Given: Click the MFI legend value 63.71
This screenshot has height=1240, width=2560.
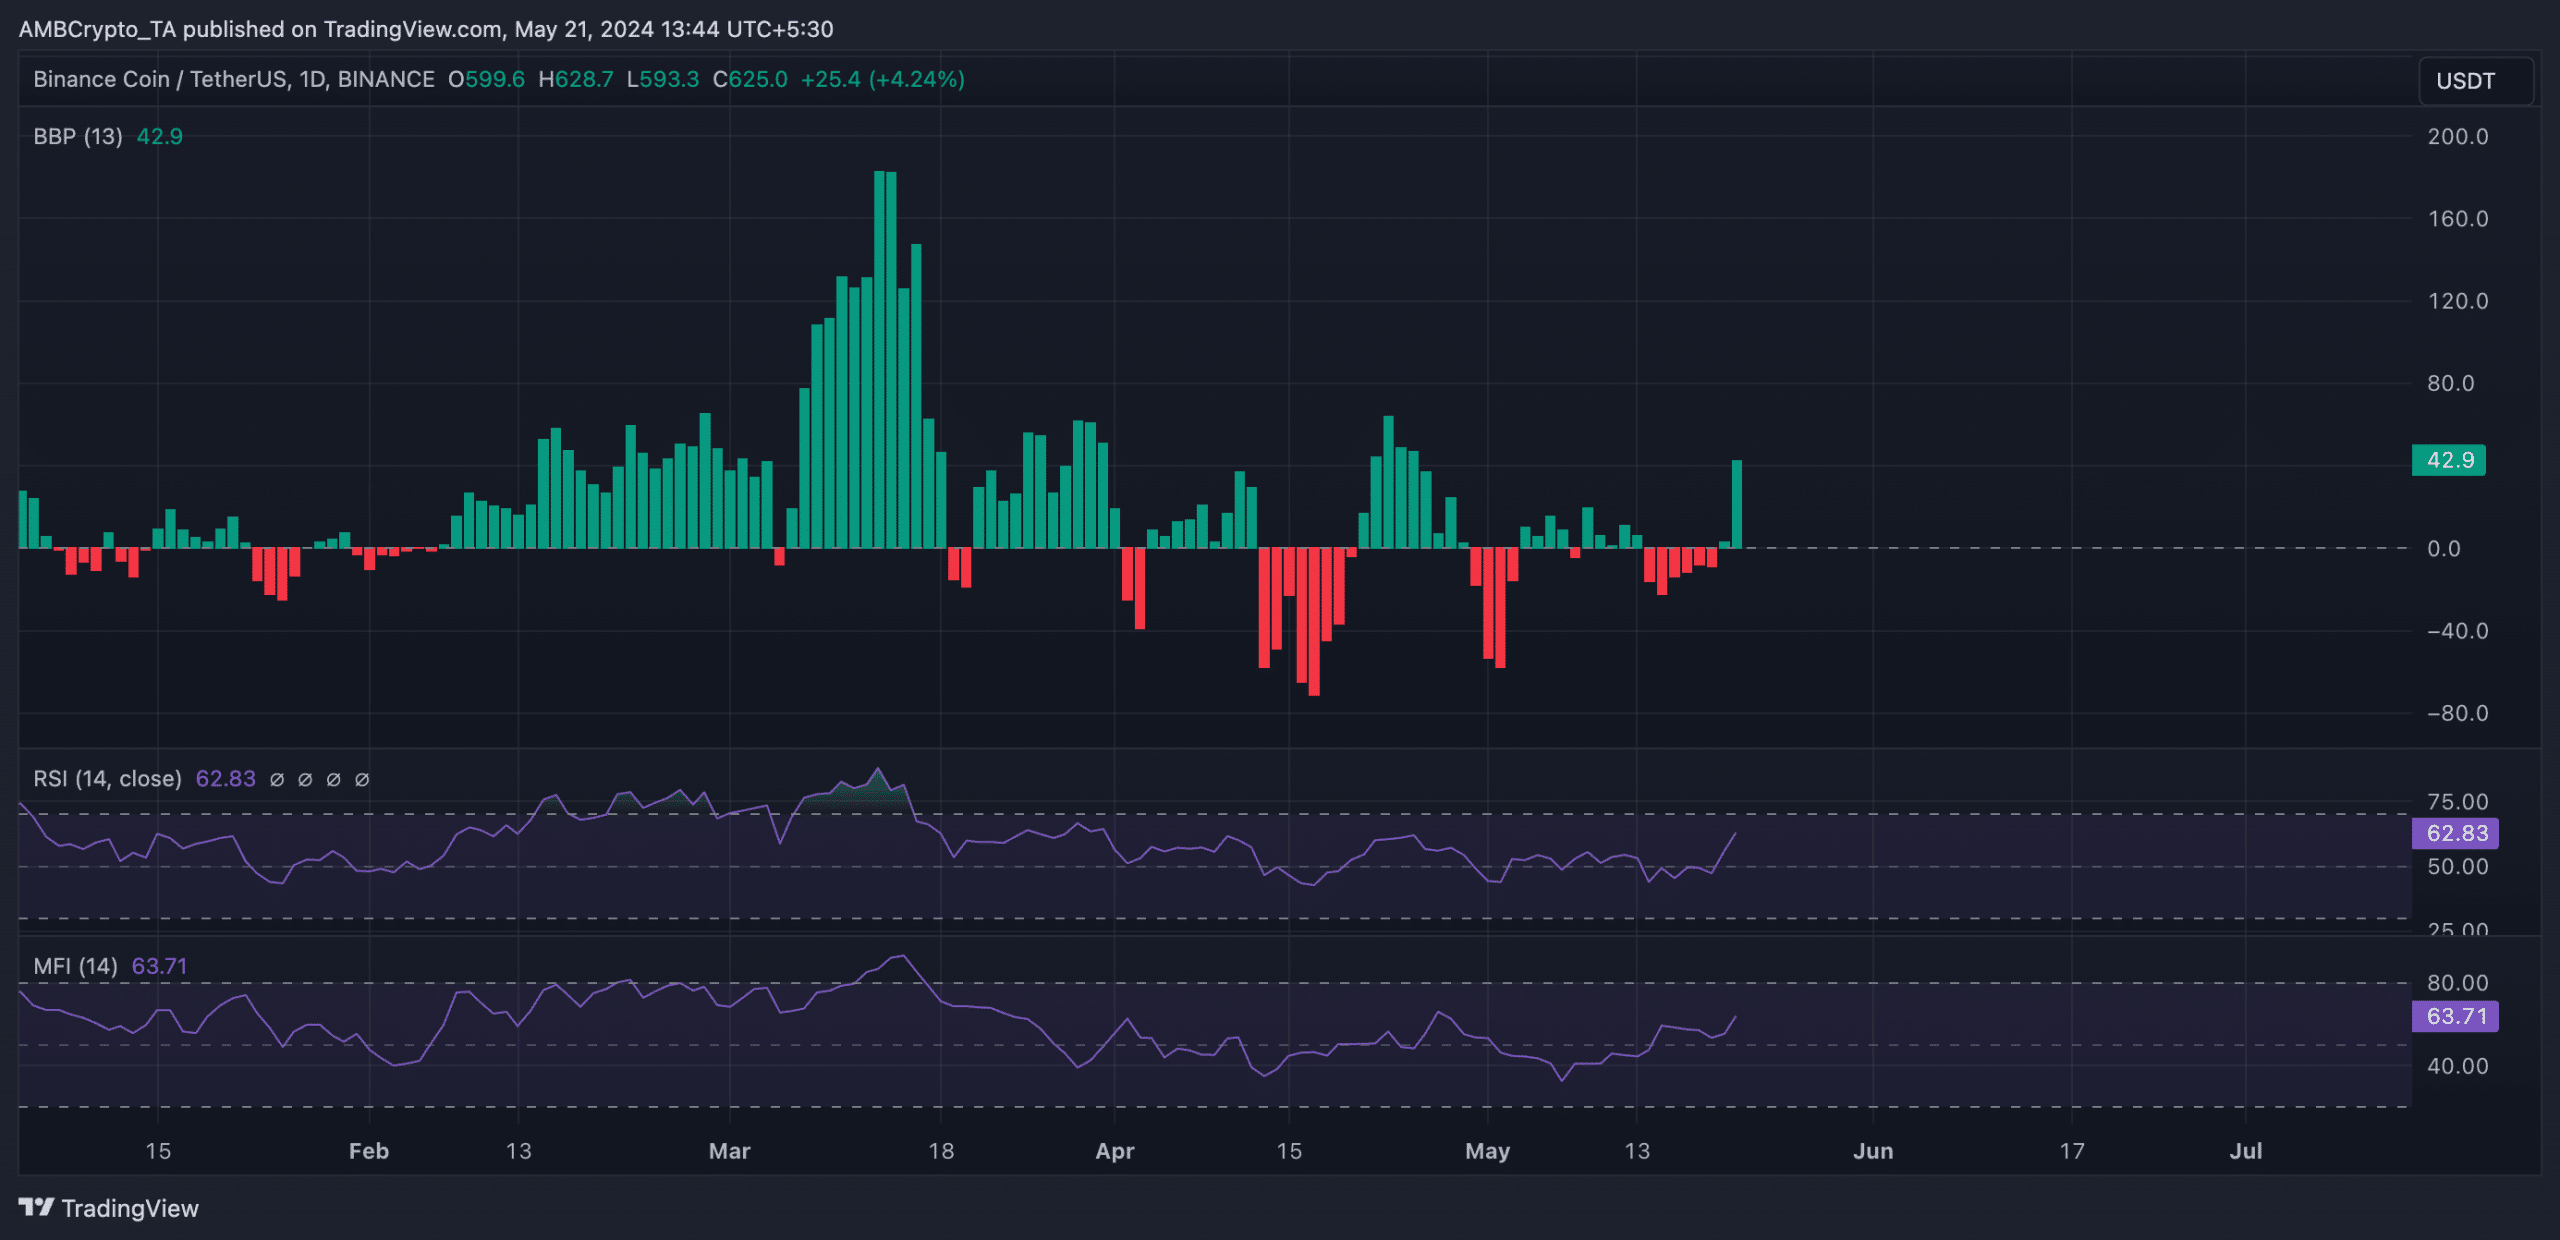Looking at the screenshot, I should (x=160, y=966).
